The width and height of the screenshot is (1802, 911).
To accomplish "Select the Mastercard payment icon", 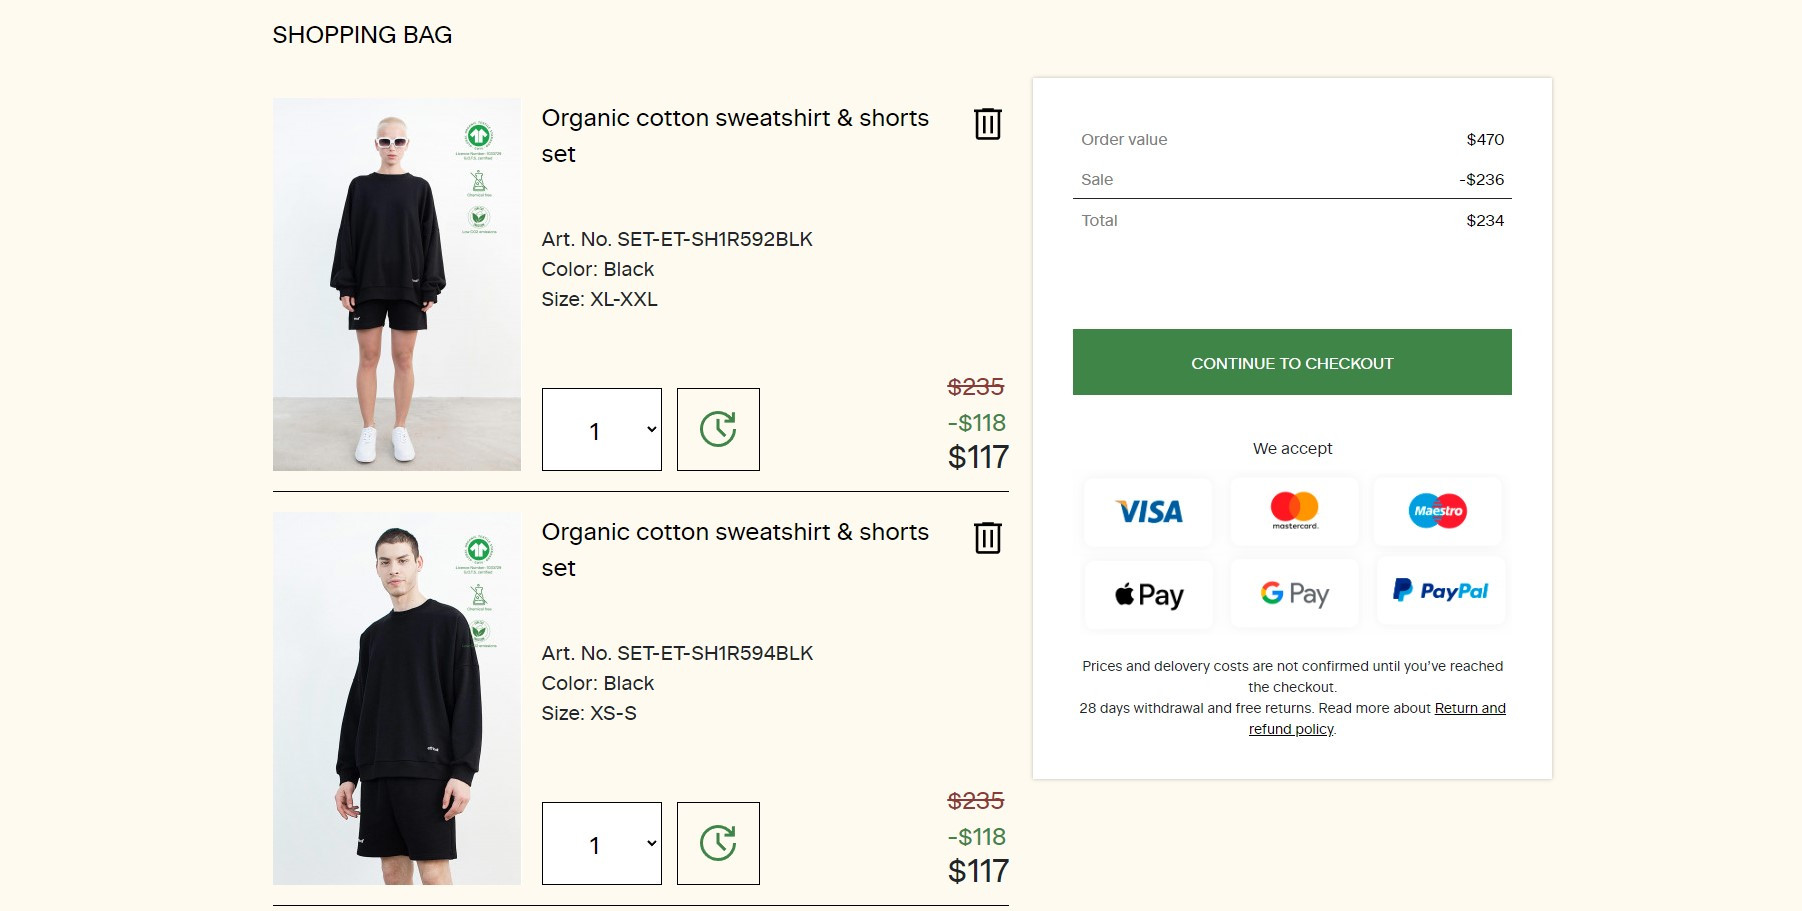I will (1294, 511).
